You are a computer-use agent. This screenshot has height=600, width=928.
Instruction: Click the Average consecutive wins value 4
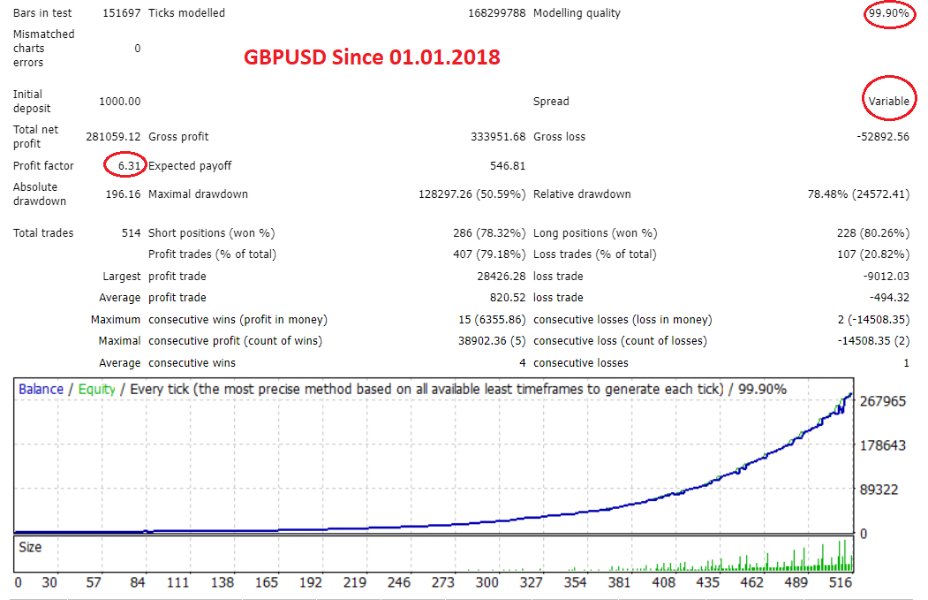click(x=522, y=363)
